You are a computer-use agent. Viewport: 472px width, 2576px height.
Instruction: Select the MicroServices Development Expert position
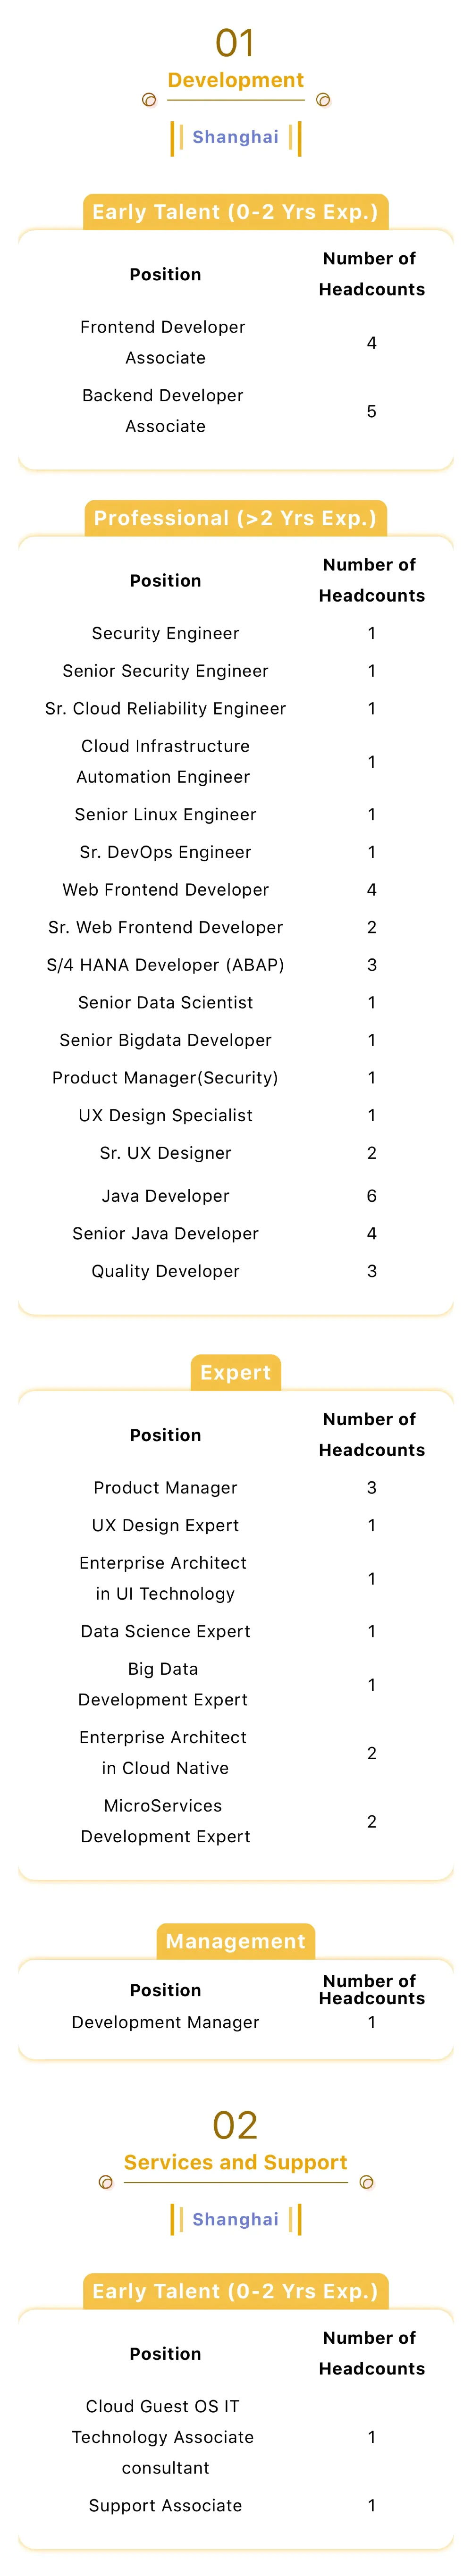[x=165, y=1821]
